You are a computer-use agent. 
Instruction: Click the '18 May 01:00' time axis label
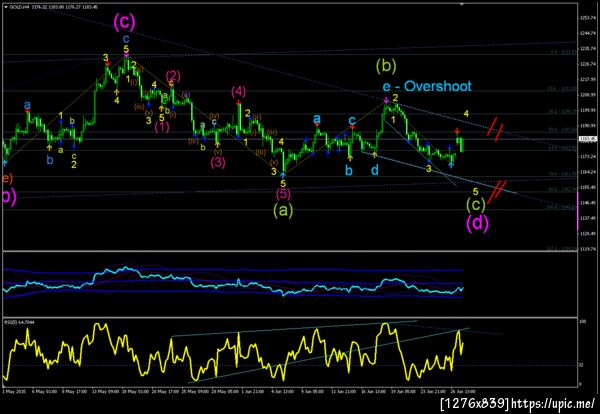tap(134, 392)
